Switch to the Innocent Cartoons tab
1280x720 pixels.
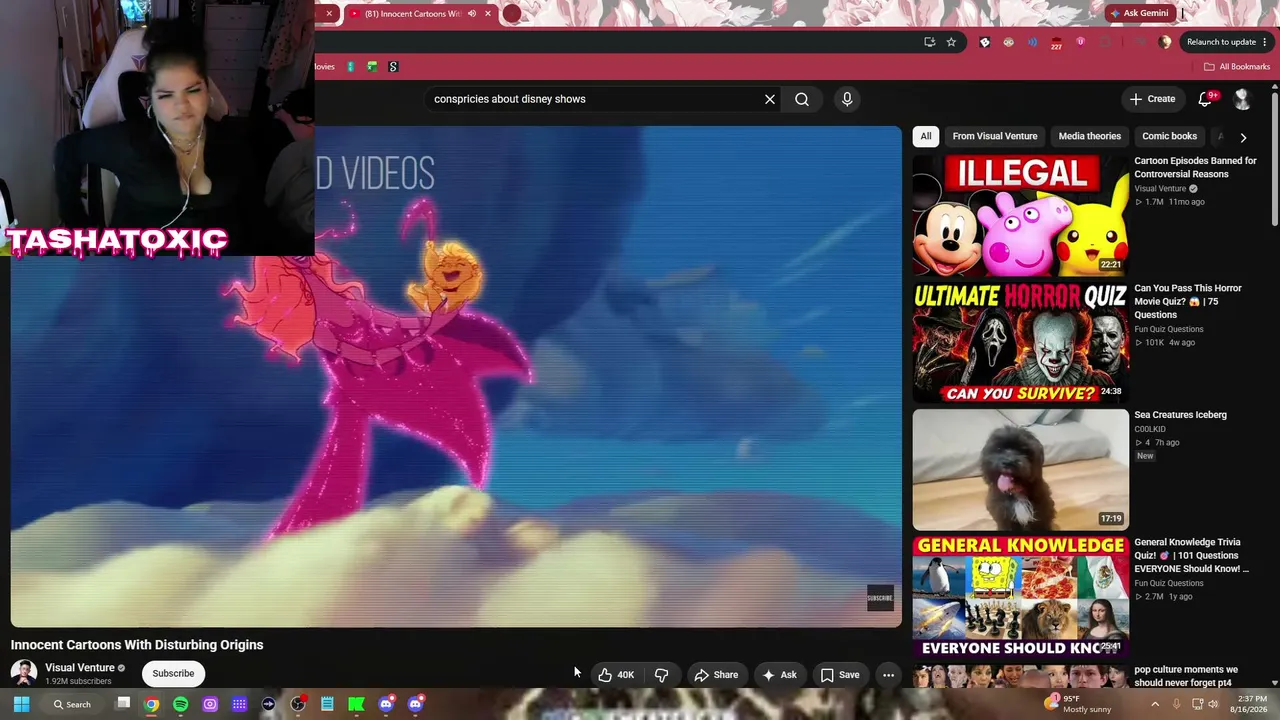412,14
